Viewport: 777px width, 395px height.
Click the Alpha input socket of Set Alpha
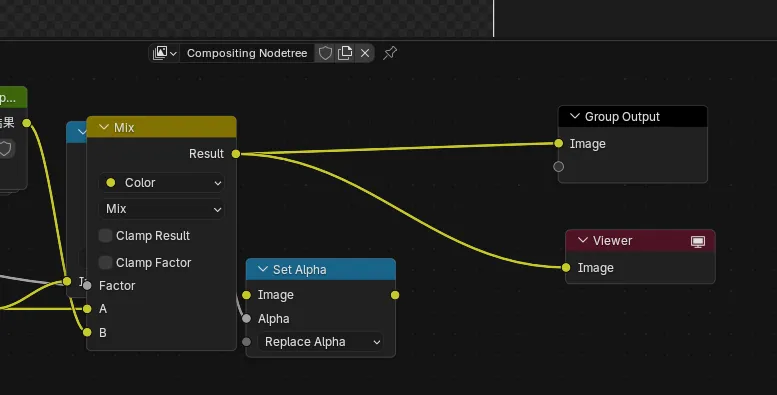click(x=246, y=319)
